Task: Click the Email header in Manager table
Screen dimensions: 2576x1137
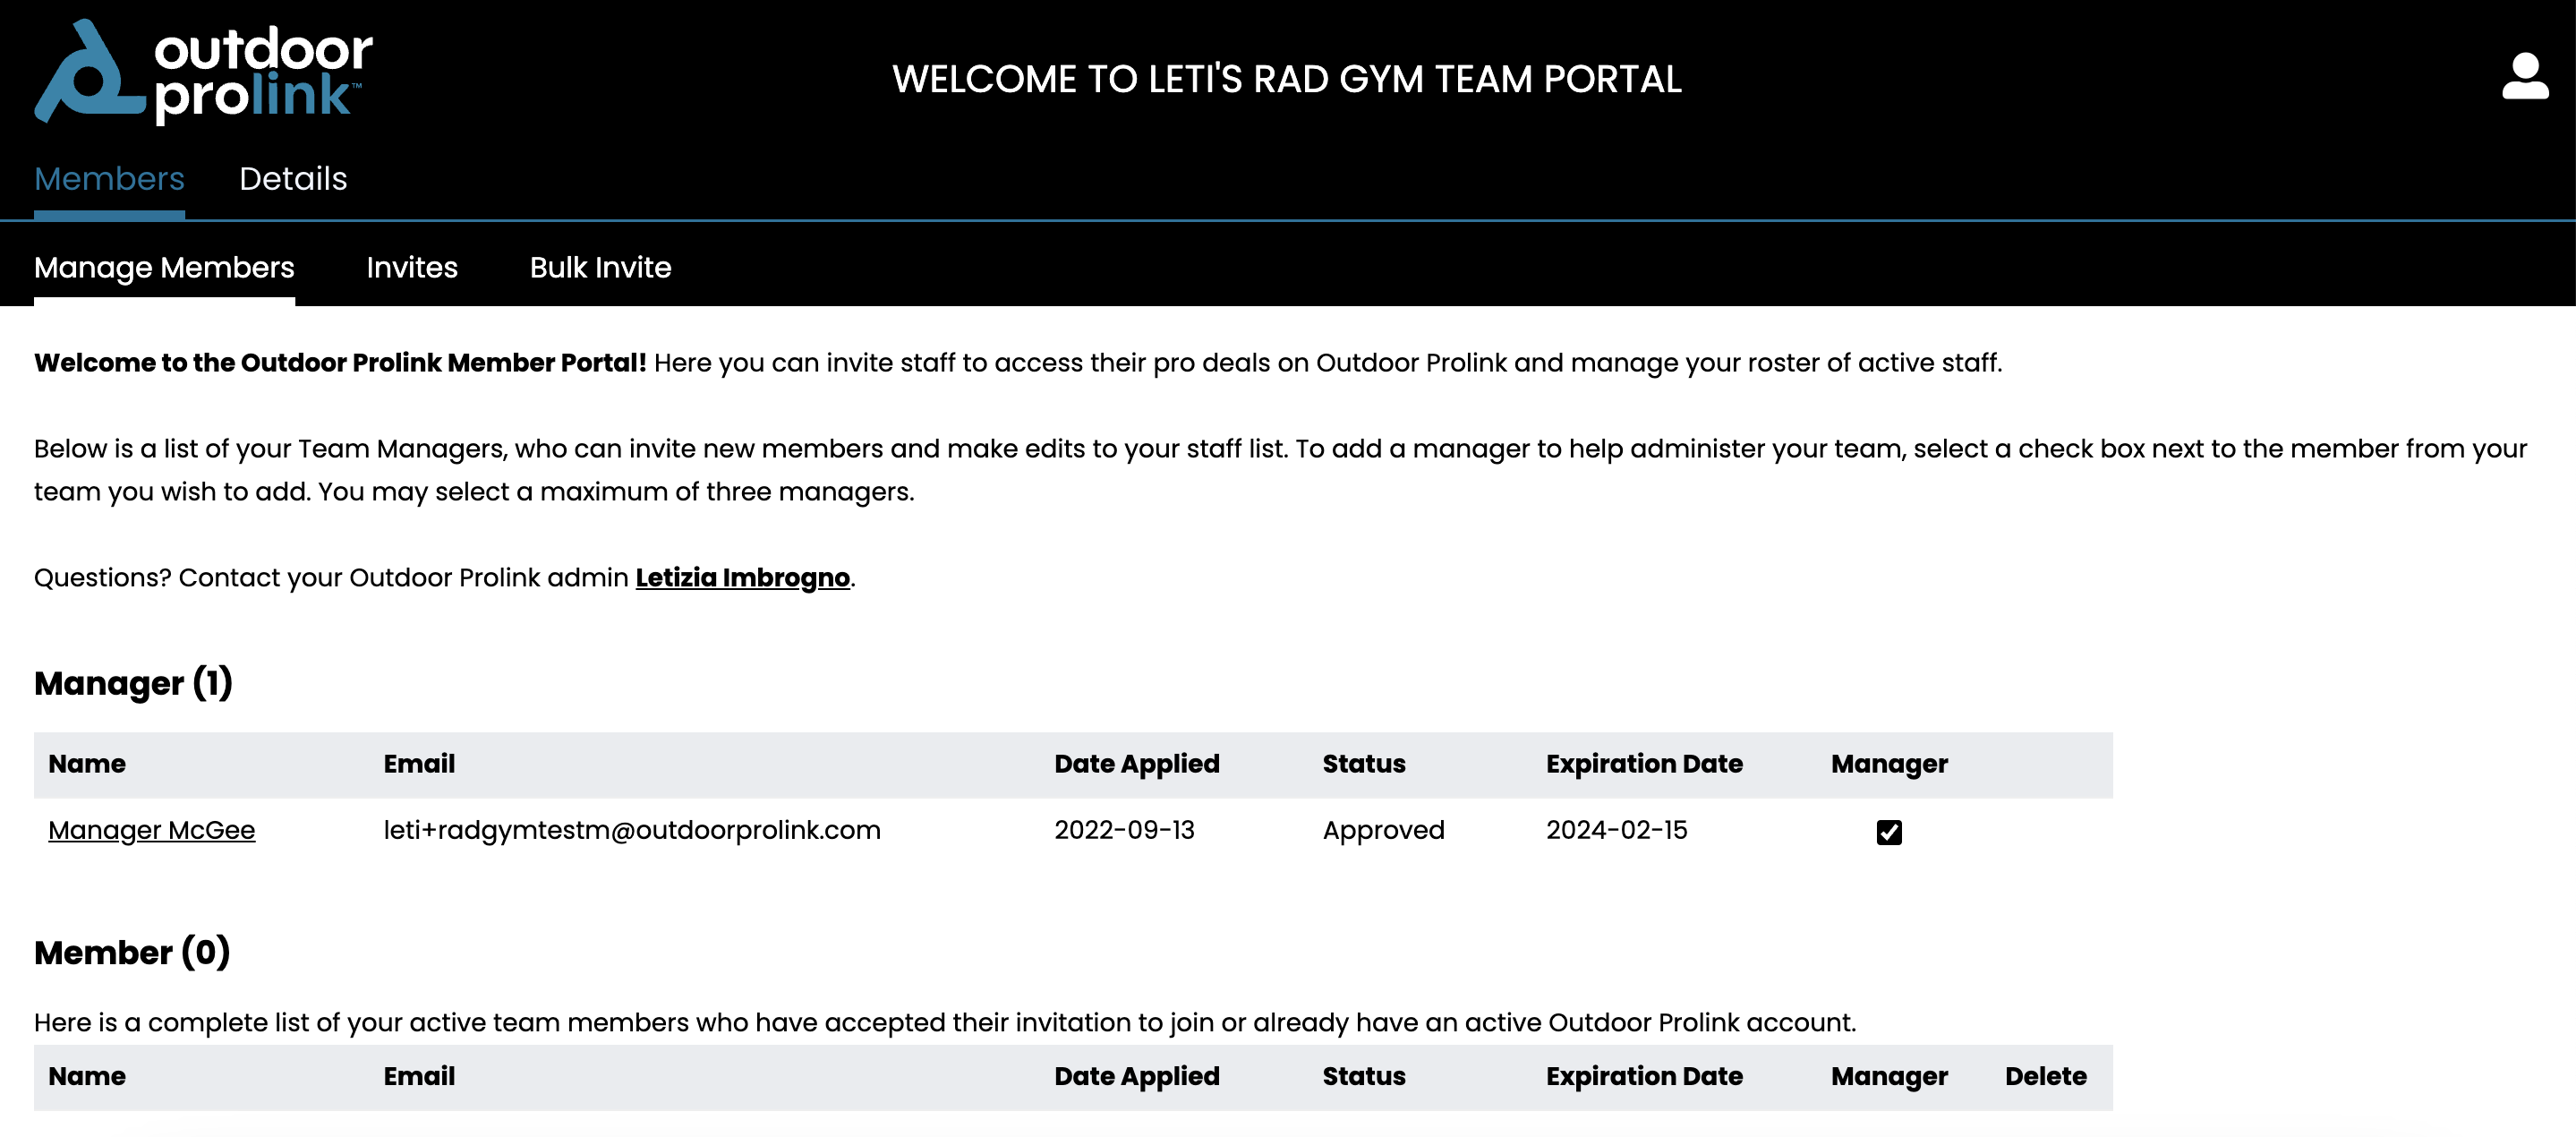Action: click(419, 764)
